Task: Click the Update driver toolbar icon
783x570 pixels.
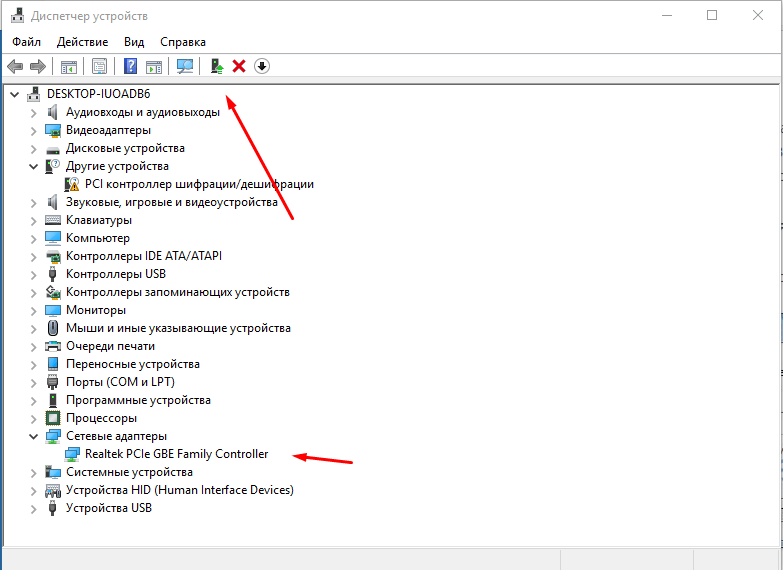Action: (x=217, y=66)
